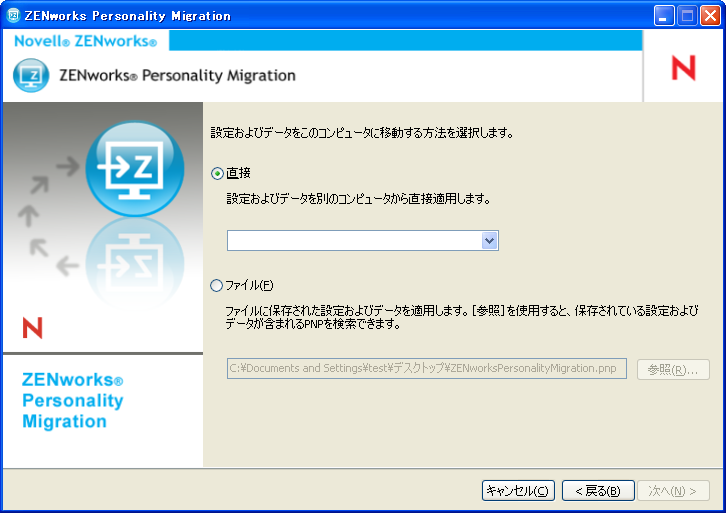726x513 pixels.
Task: Click the small red N logo in sidebar
Action: [x=32, y=328]
